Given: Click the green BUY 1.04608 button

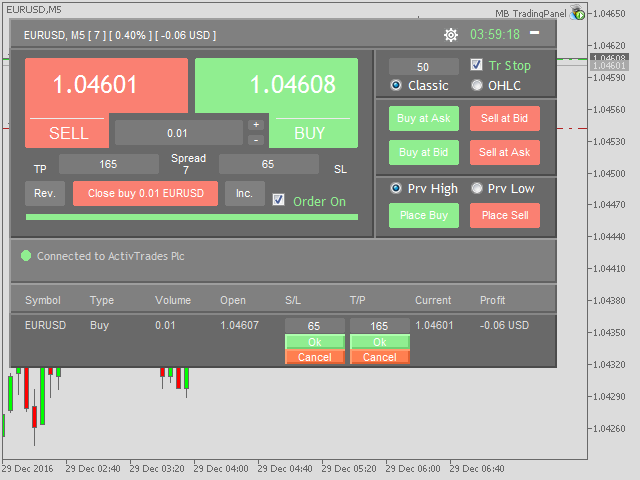Looking at the screenshot, I should [x=276, y=86].
